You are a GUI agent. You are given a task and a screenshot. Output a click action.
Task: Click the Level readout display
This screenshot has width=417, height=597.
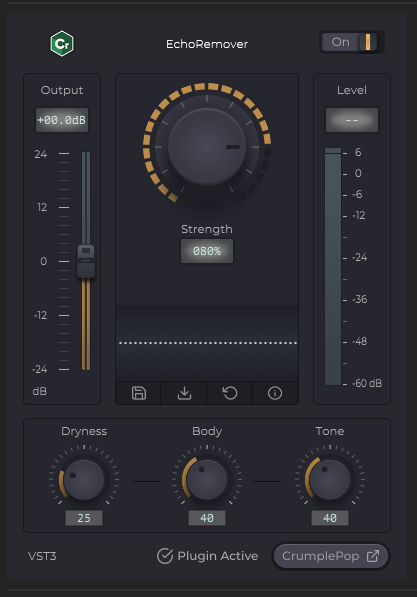(x=351, y=120)
